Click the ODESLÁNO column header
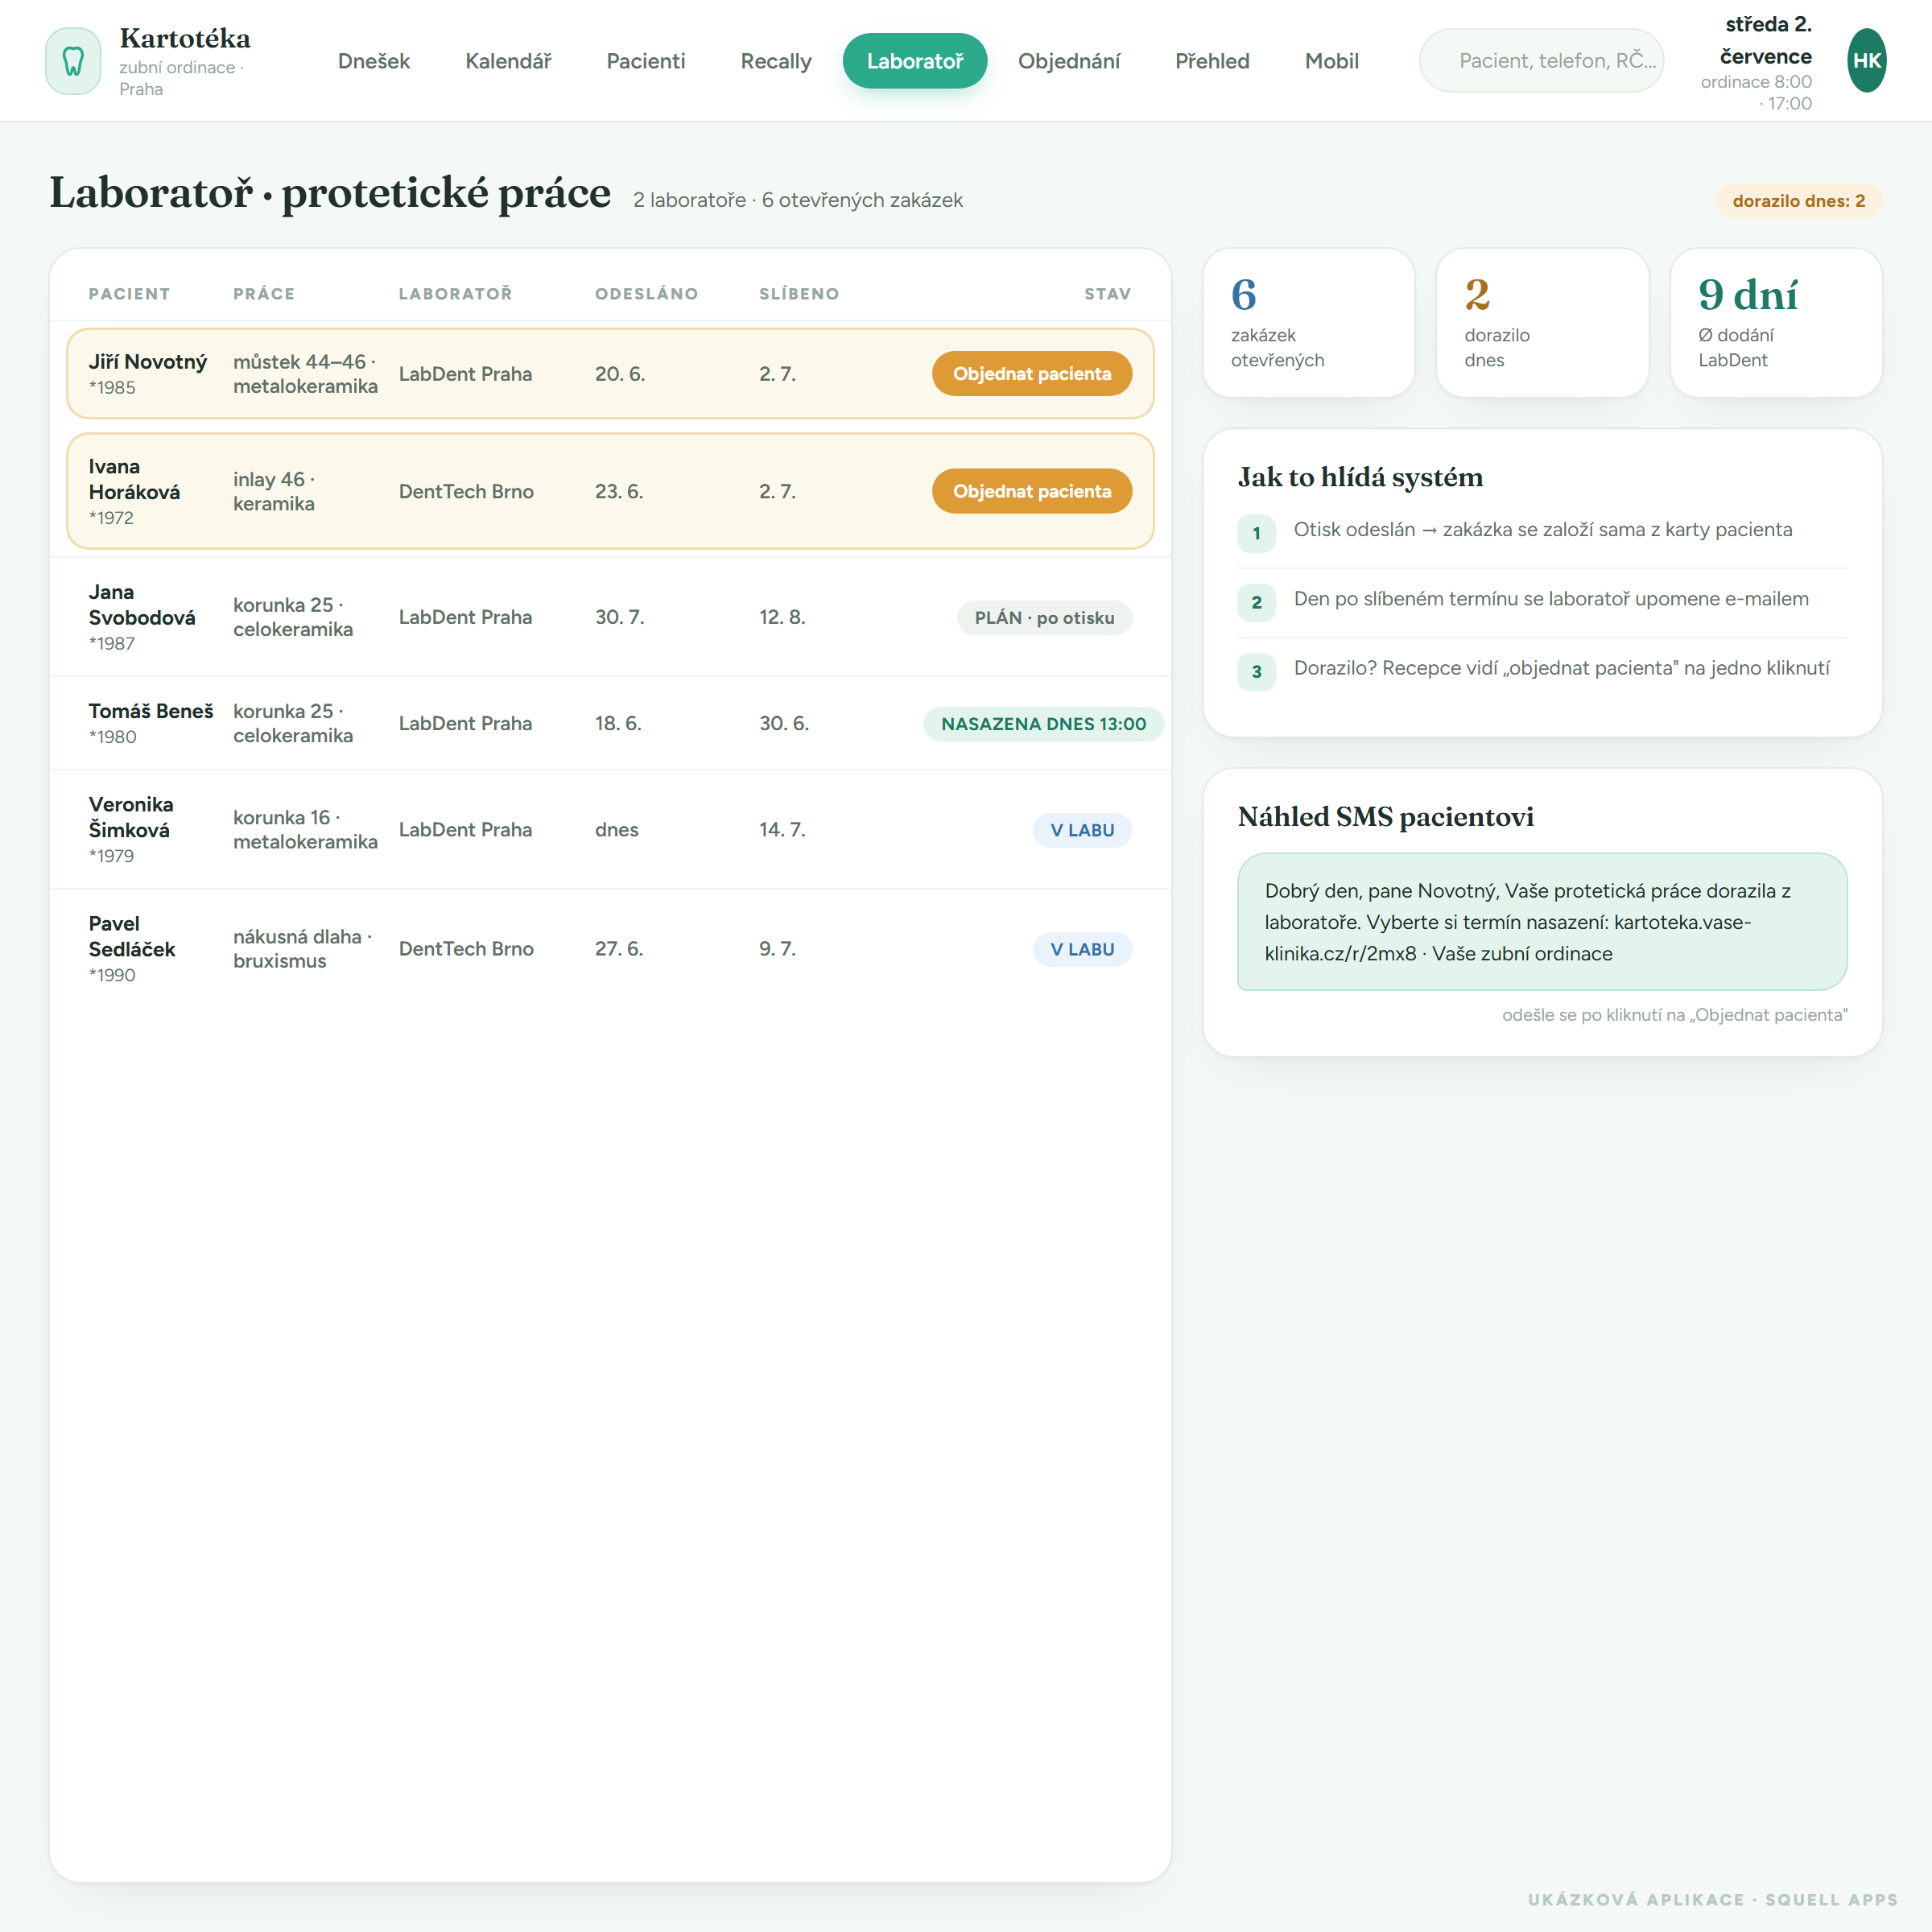This screenshot has width=1932, height=1932. click(x=646, y=294)
